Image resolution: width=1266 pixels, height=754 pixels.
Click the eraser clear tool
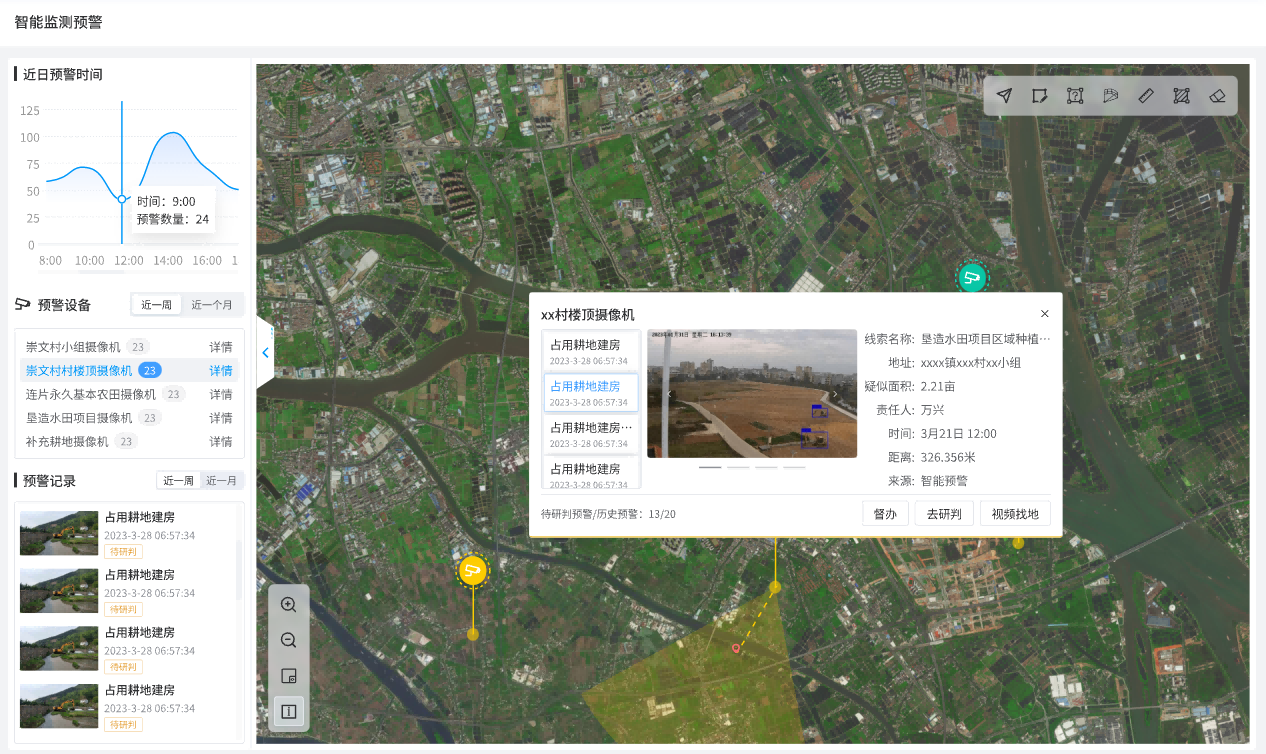click(x=1217, y=95)
